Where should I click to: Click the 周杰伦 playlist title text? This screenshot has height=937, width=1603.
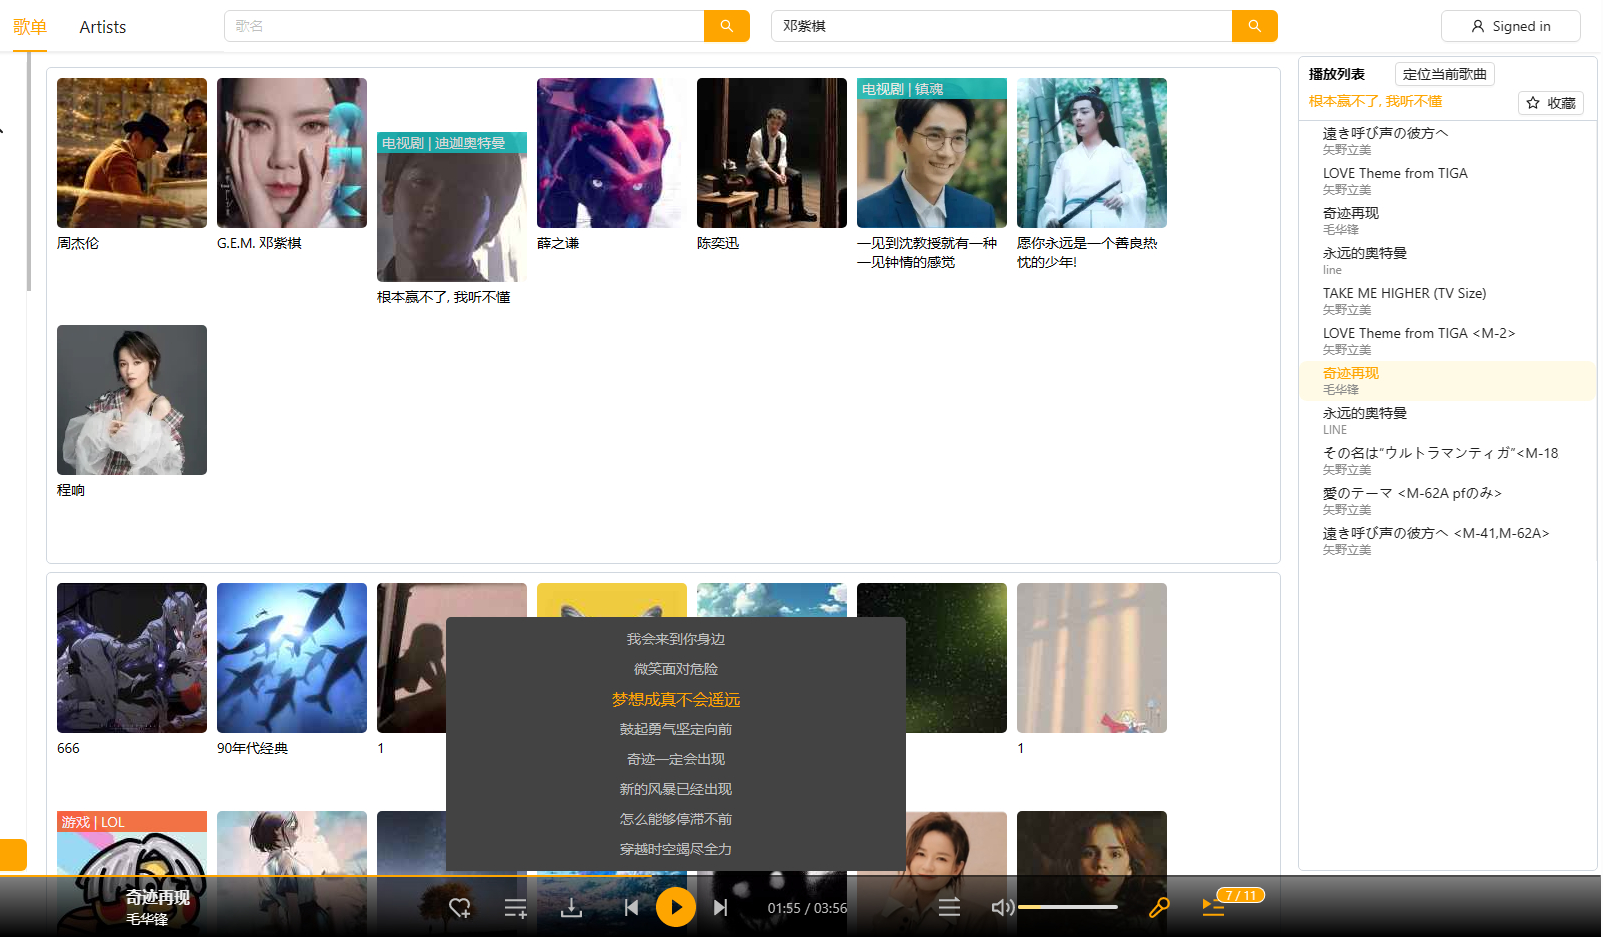(x=78, y=243)
